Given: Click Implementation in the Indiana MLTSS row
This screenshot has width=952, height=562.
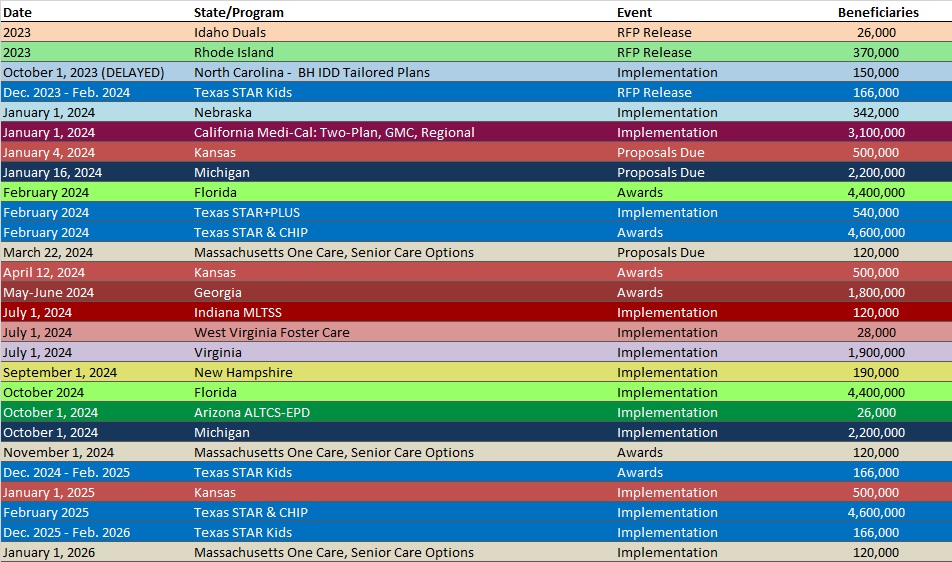Looking at the screenshot, I should pos(667,313).
